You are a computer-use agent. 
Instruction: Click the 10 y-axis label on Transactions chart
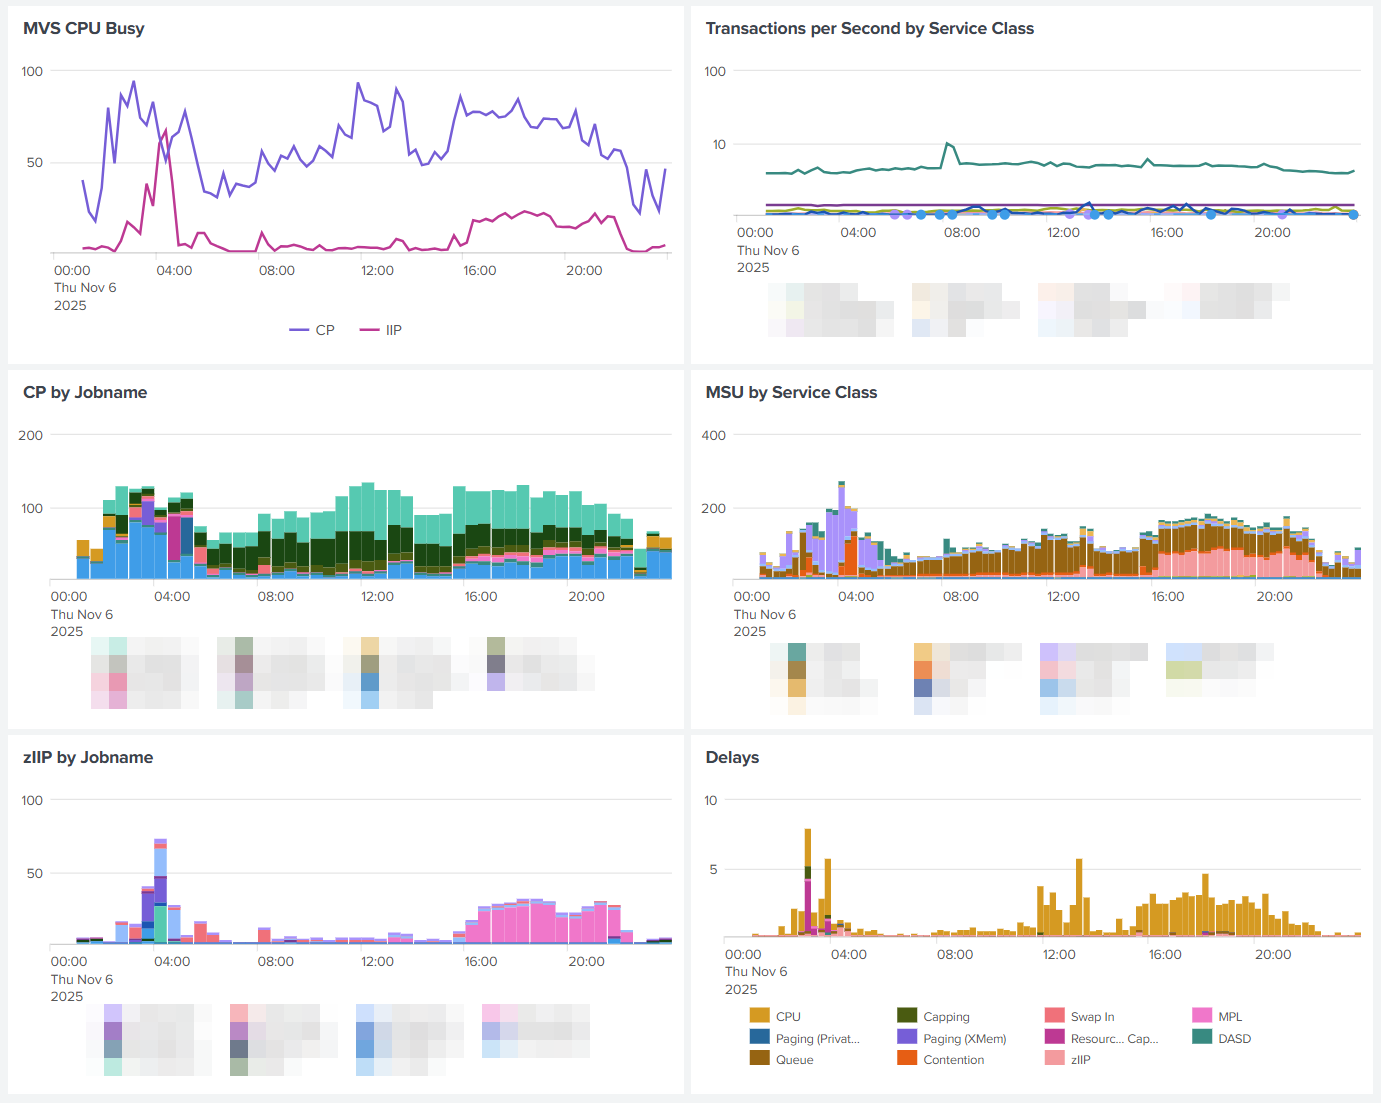click(719, 144)
